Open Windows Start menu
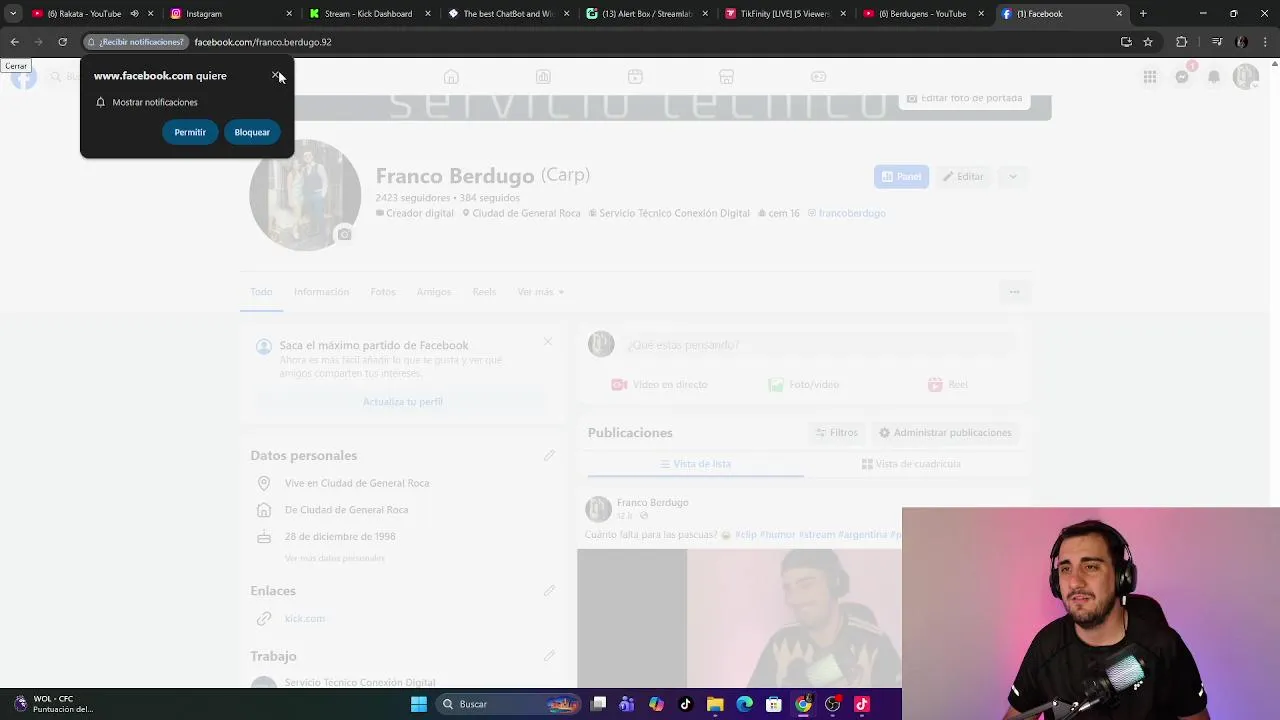This screenshot has width=1280, height=720. coord(419,704)
